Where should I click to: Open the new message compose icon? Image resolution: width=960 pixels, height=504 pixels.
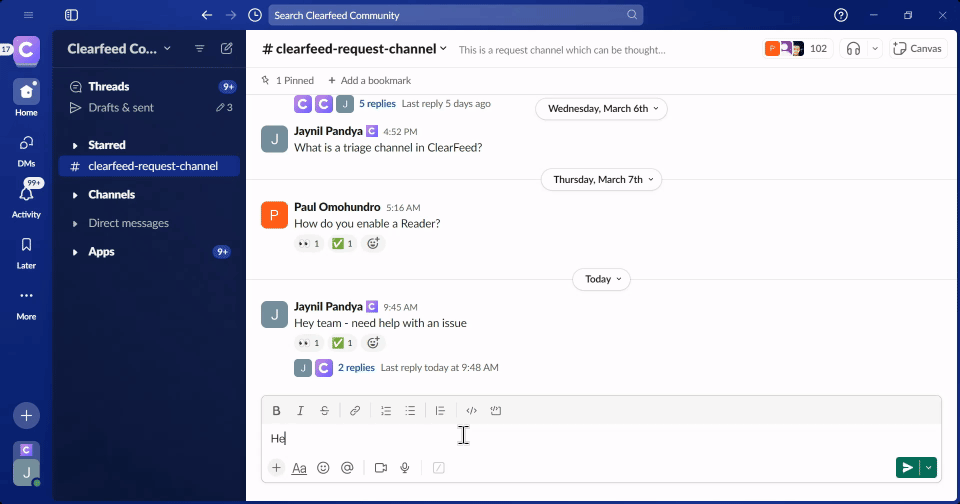tap(227, 48)
